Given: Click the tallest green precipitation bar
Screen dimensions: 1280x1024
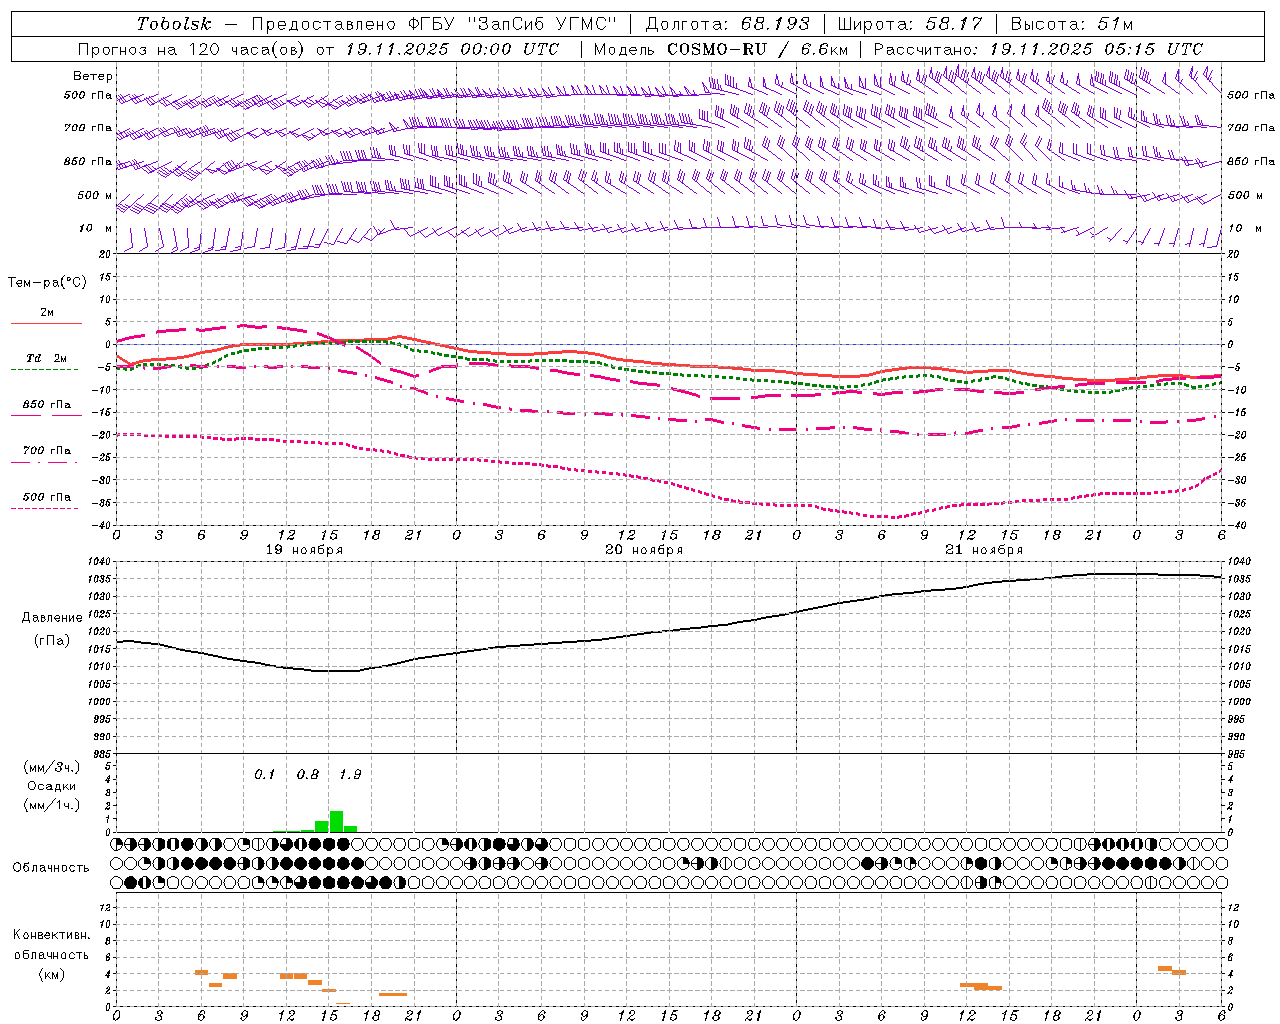Looking at the screenshot, I should (x=336, y=821).
